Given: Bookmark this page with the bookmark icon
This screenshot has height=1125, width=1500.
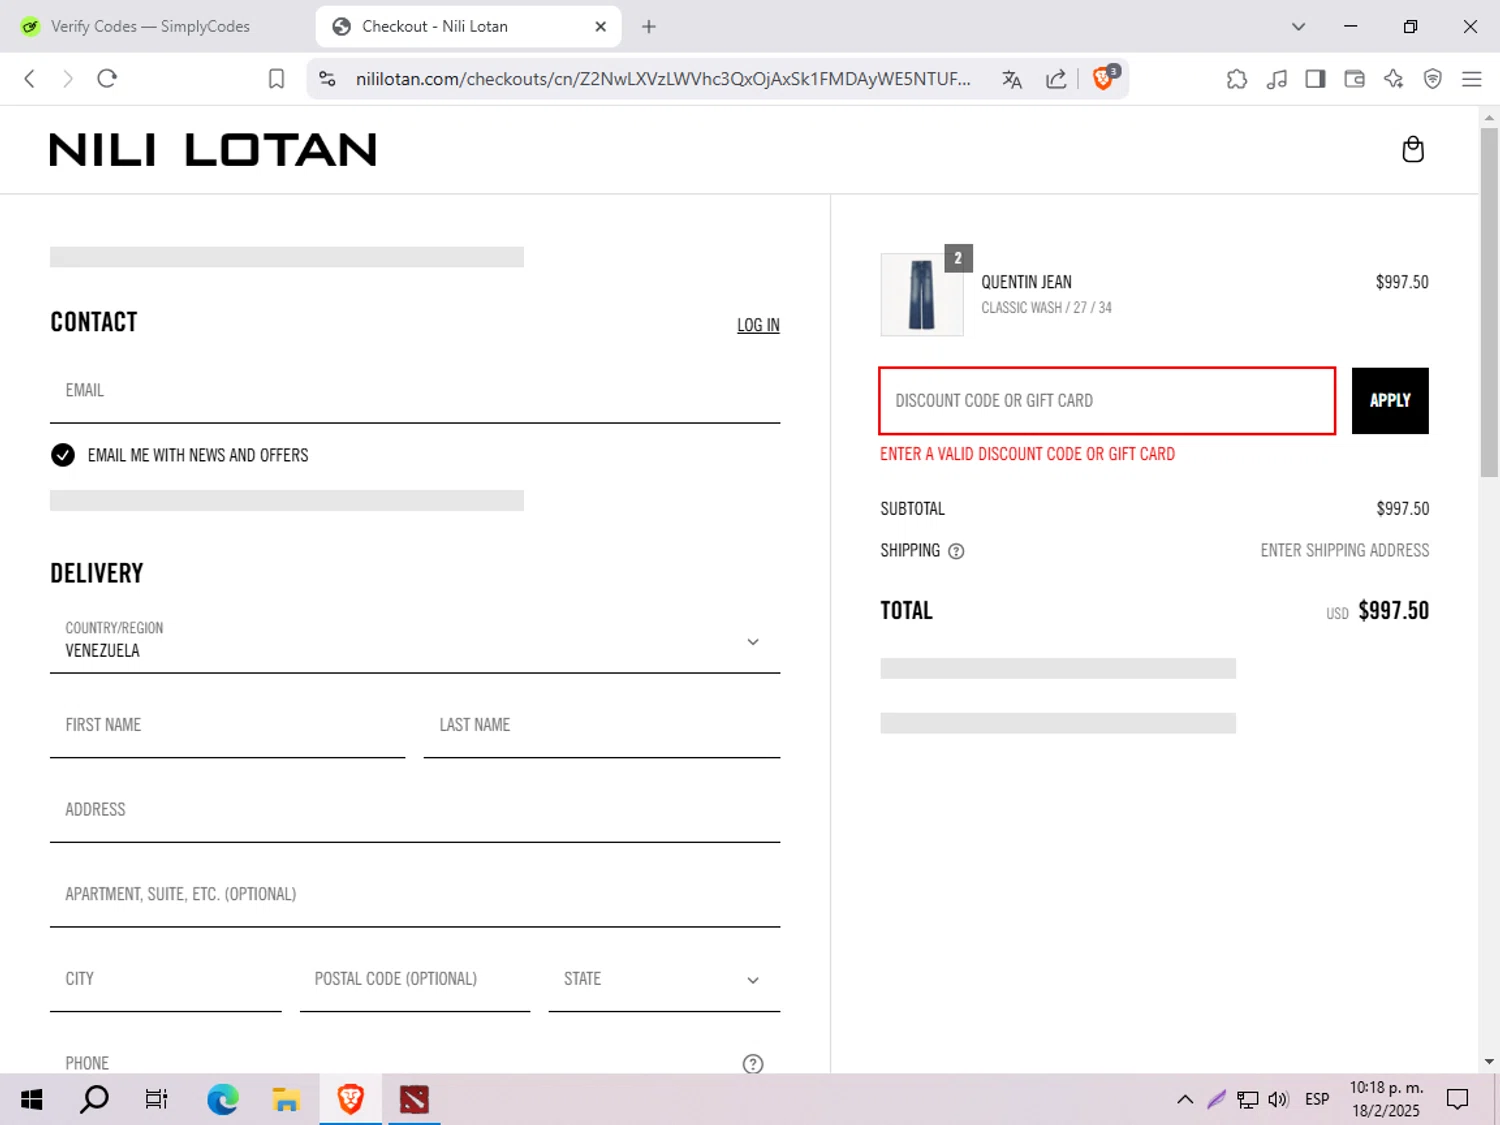Looking at the screenshot, I should point(277,79).
